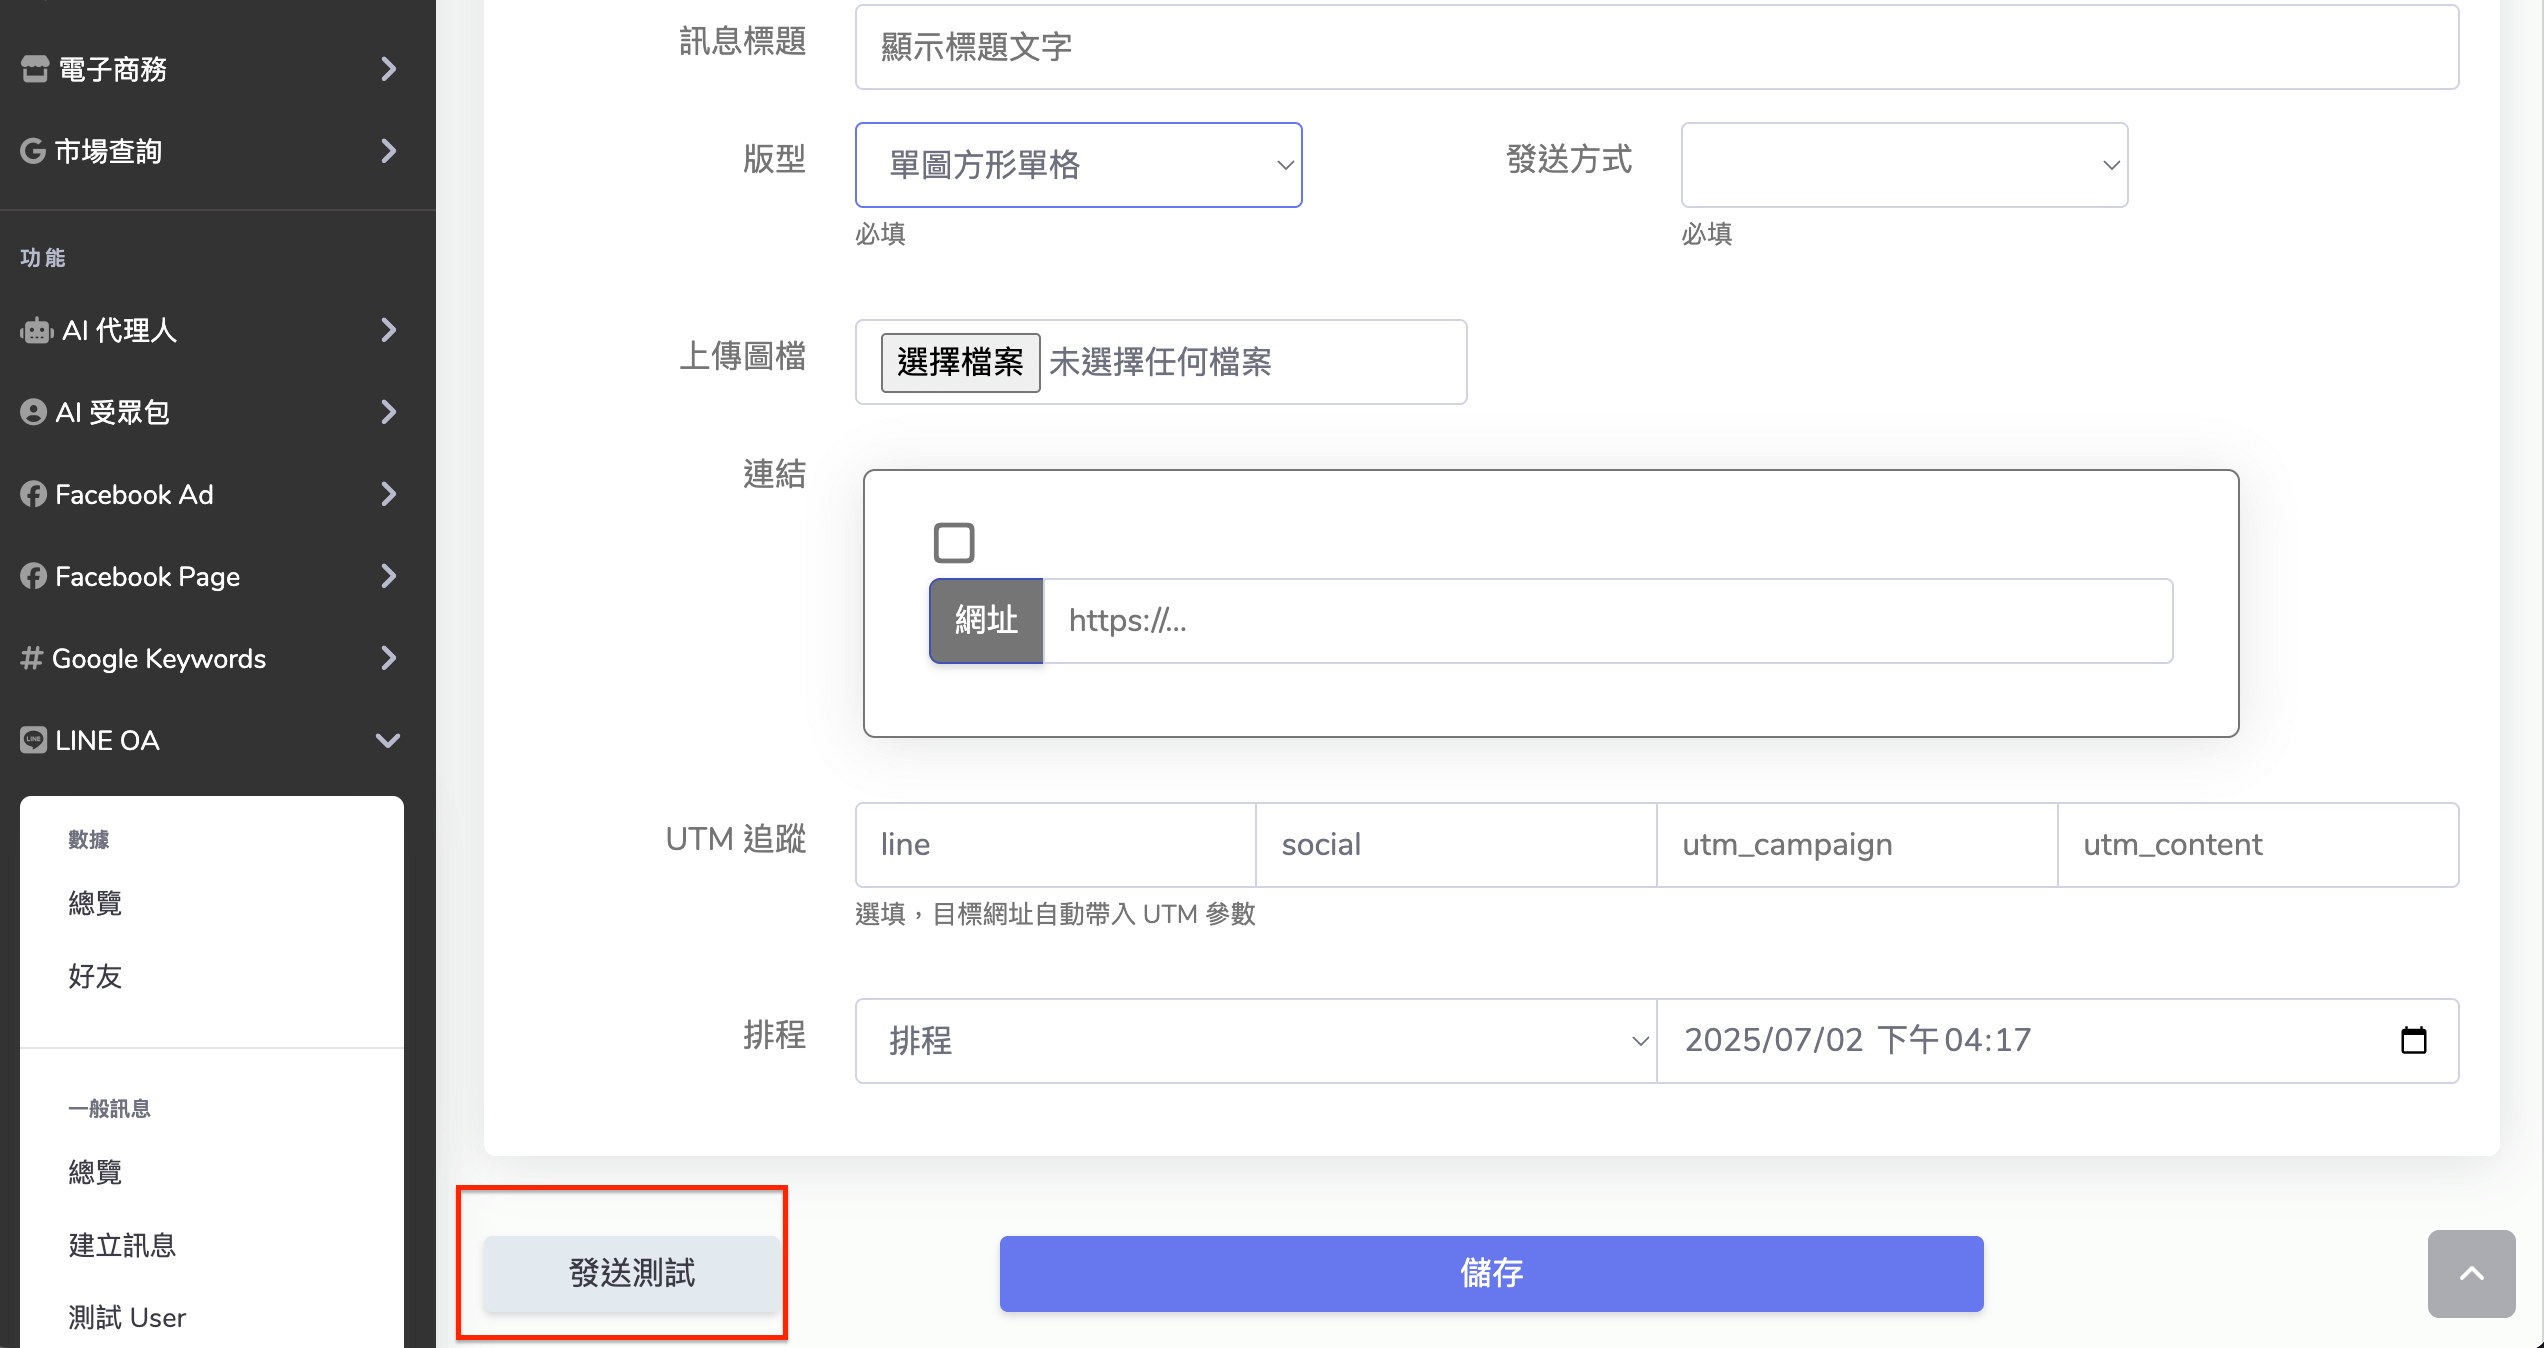Open the 發送方式 dropdown
The image size is (2544, 1348).
(1903, 165)
